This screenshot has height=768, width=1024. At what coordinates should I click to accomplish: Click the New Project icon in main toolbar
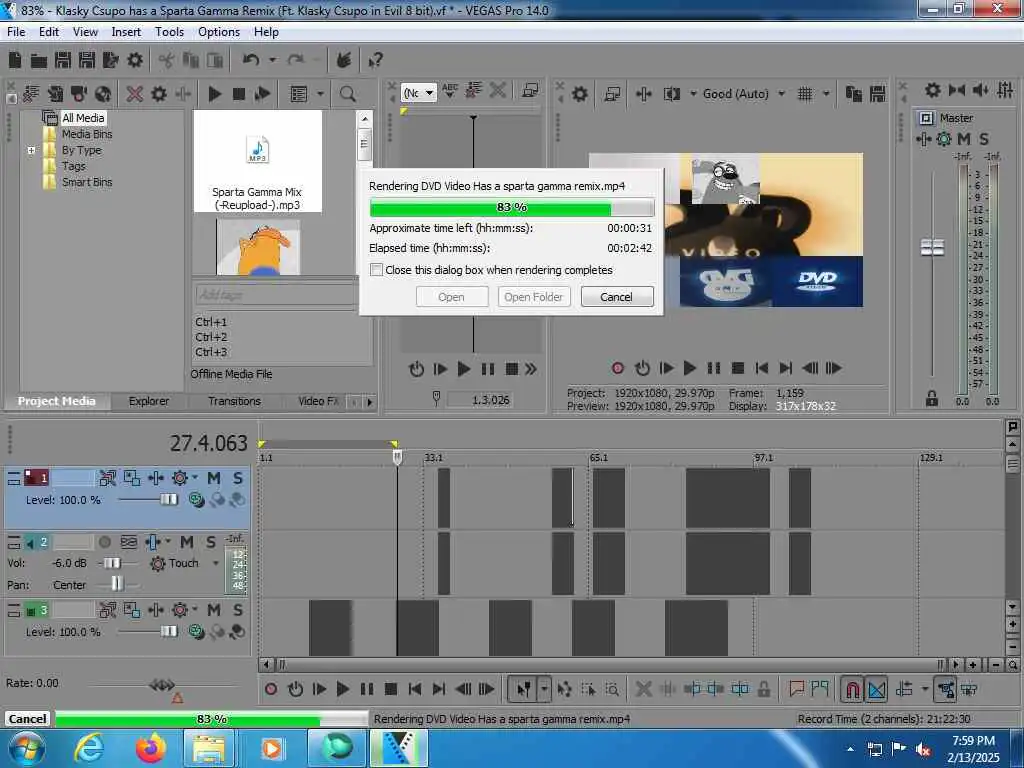tap(15, 61)
